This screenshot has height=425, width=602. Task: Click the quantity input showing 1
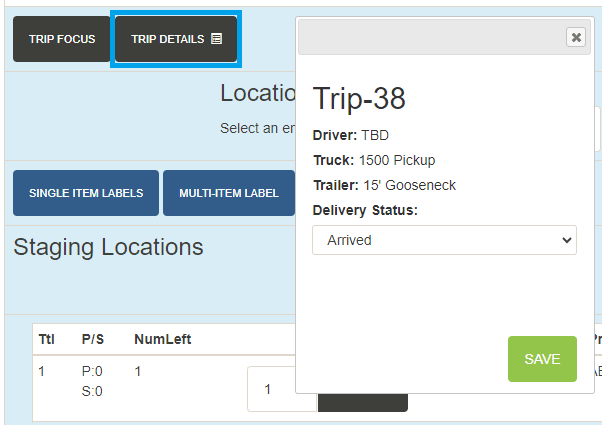[282, 389]
